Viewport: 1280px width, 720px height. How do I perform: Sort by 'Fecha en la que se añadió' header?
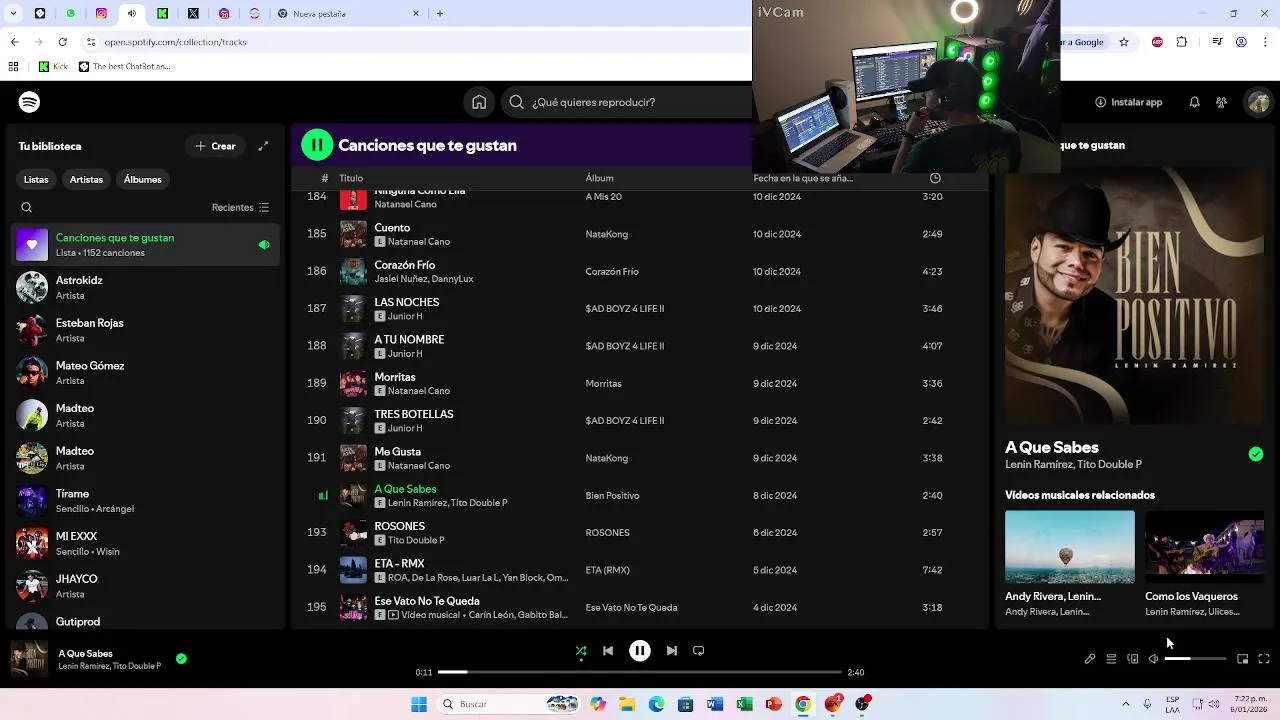tap(803, 178)
